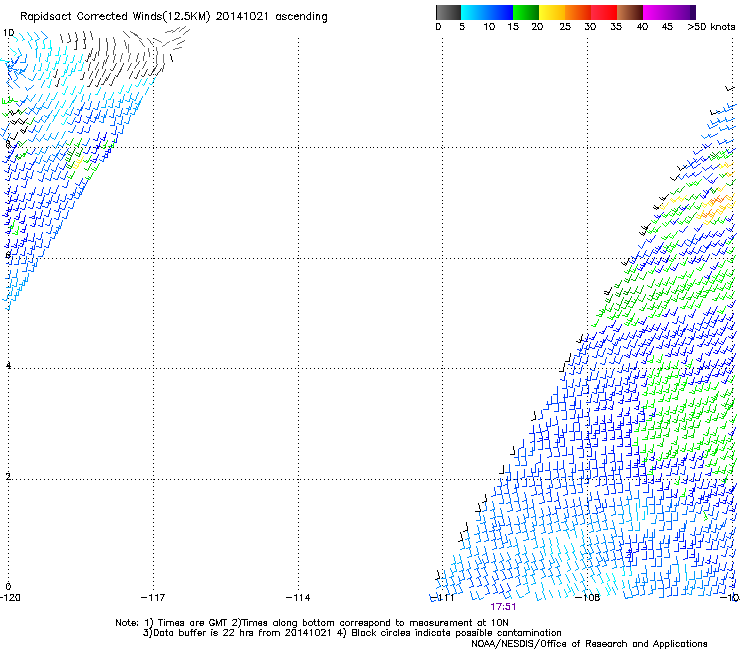
Task: Click the legend label '35'
Action: click(x=616, y=27)
